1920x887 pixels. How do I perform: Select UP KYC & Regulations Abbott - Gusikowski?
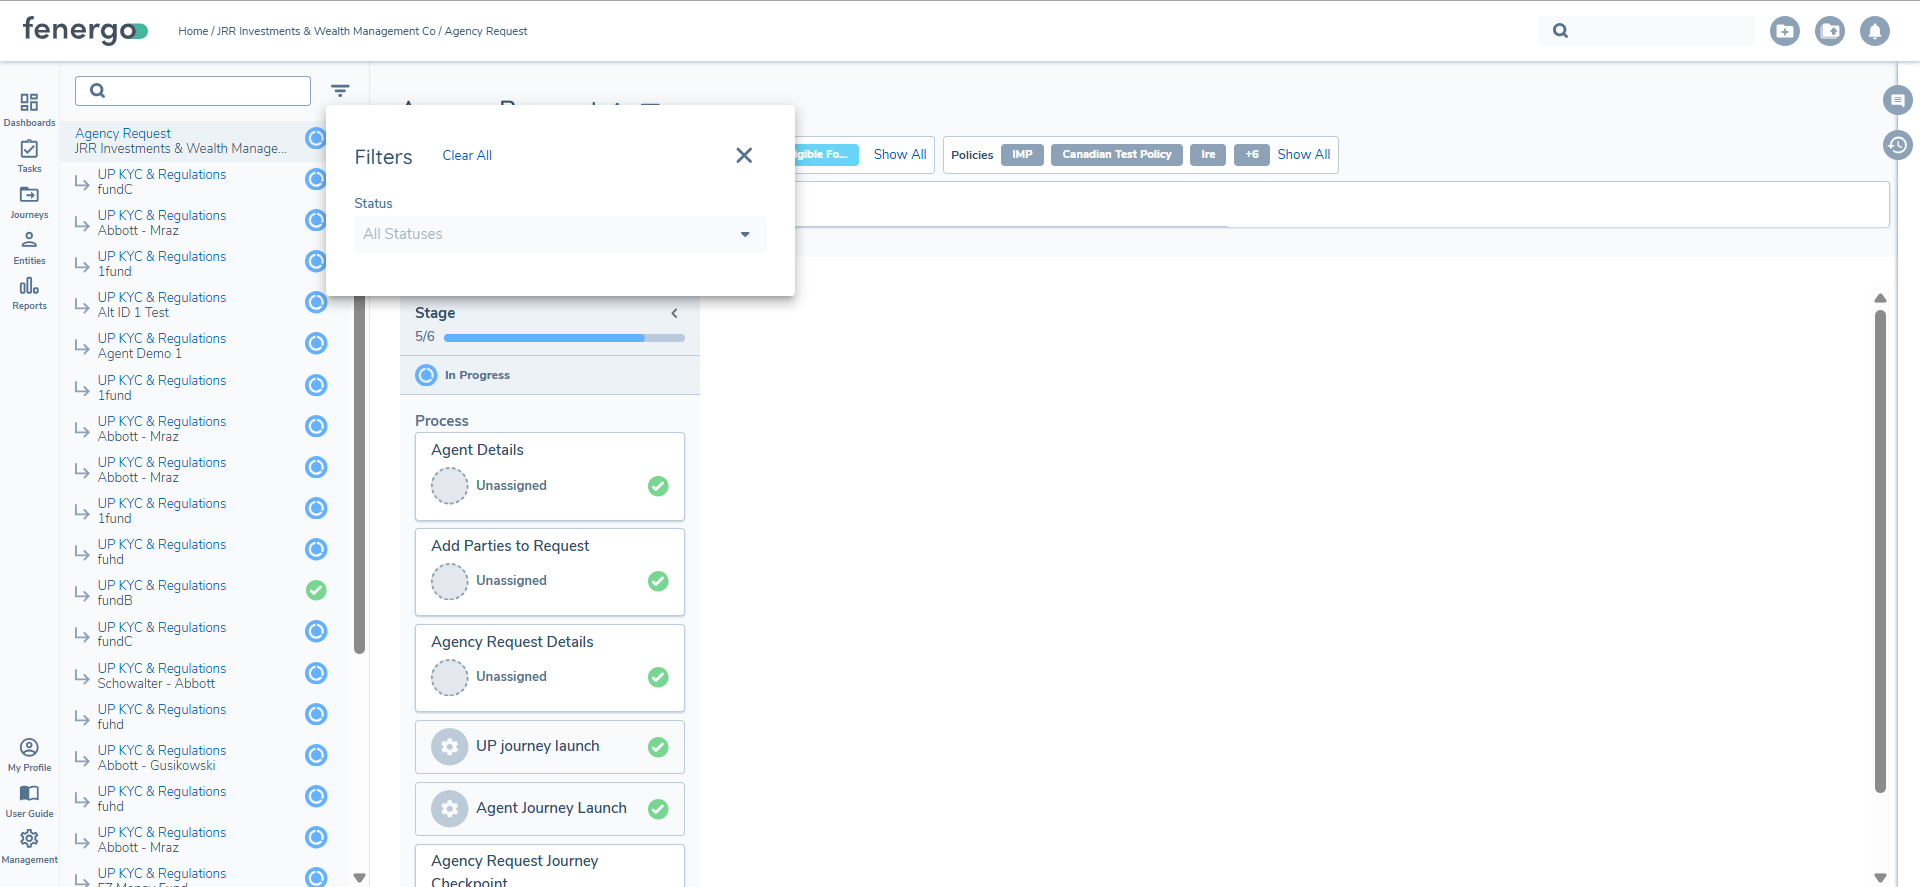(x=162, y=758)
